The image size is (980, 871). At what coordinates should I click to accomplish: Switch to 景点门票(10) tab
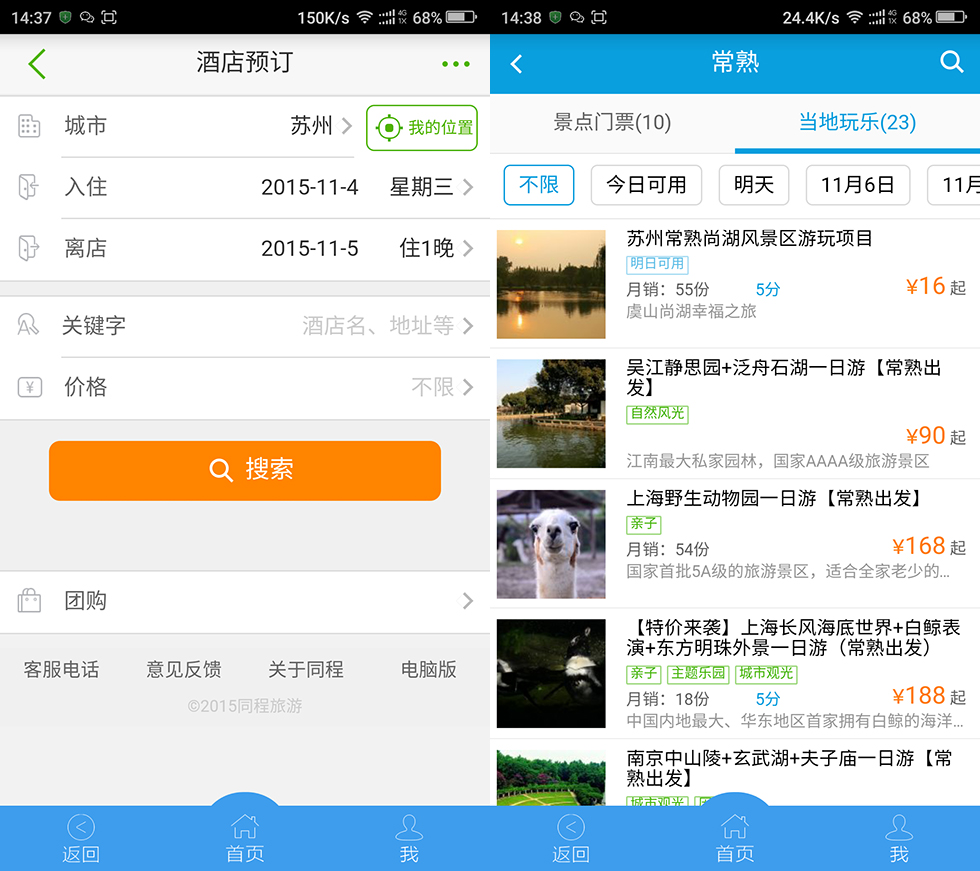(612, 122)
